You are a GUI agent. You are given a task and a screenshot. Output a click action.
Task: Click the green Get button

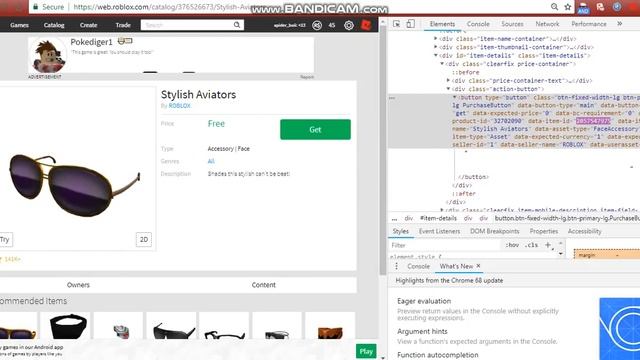coord(315,129)
